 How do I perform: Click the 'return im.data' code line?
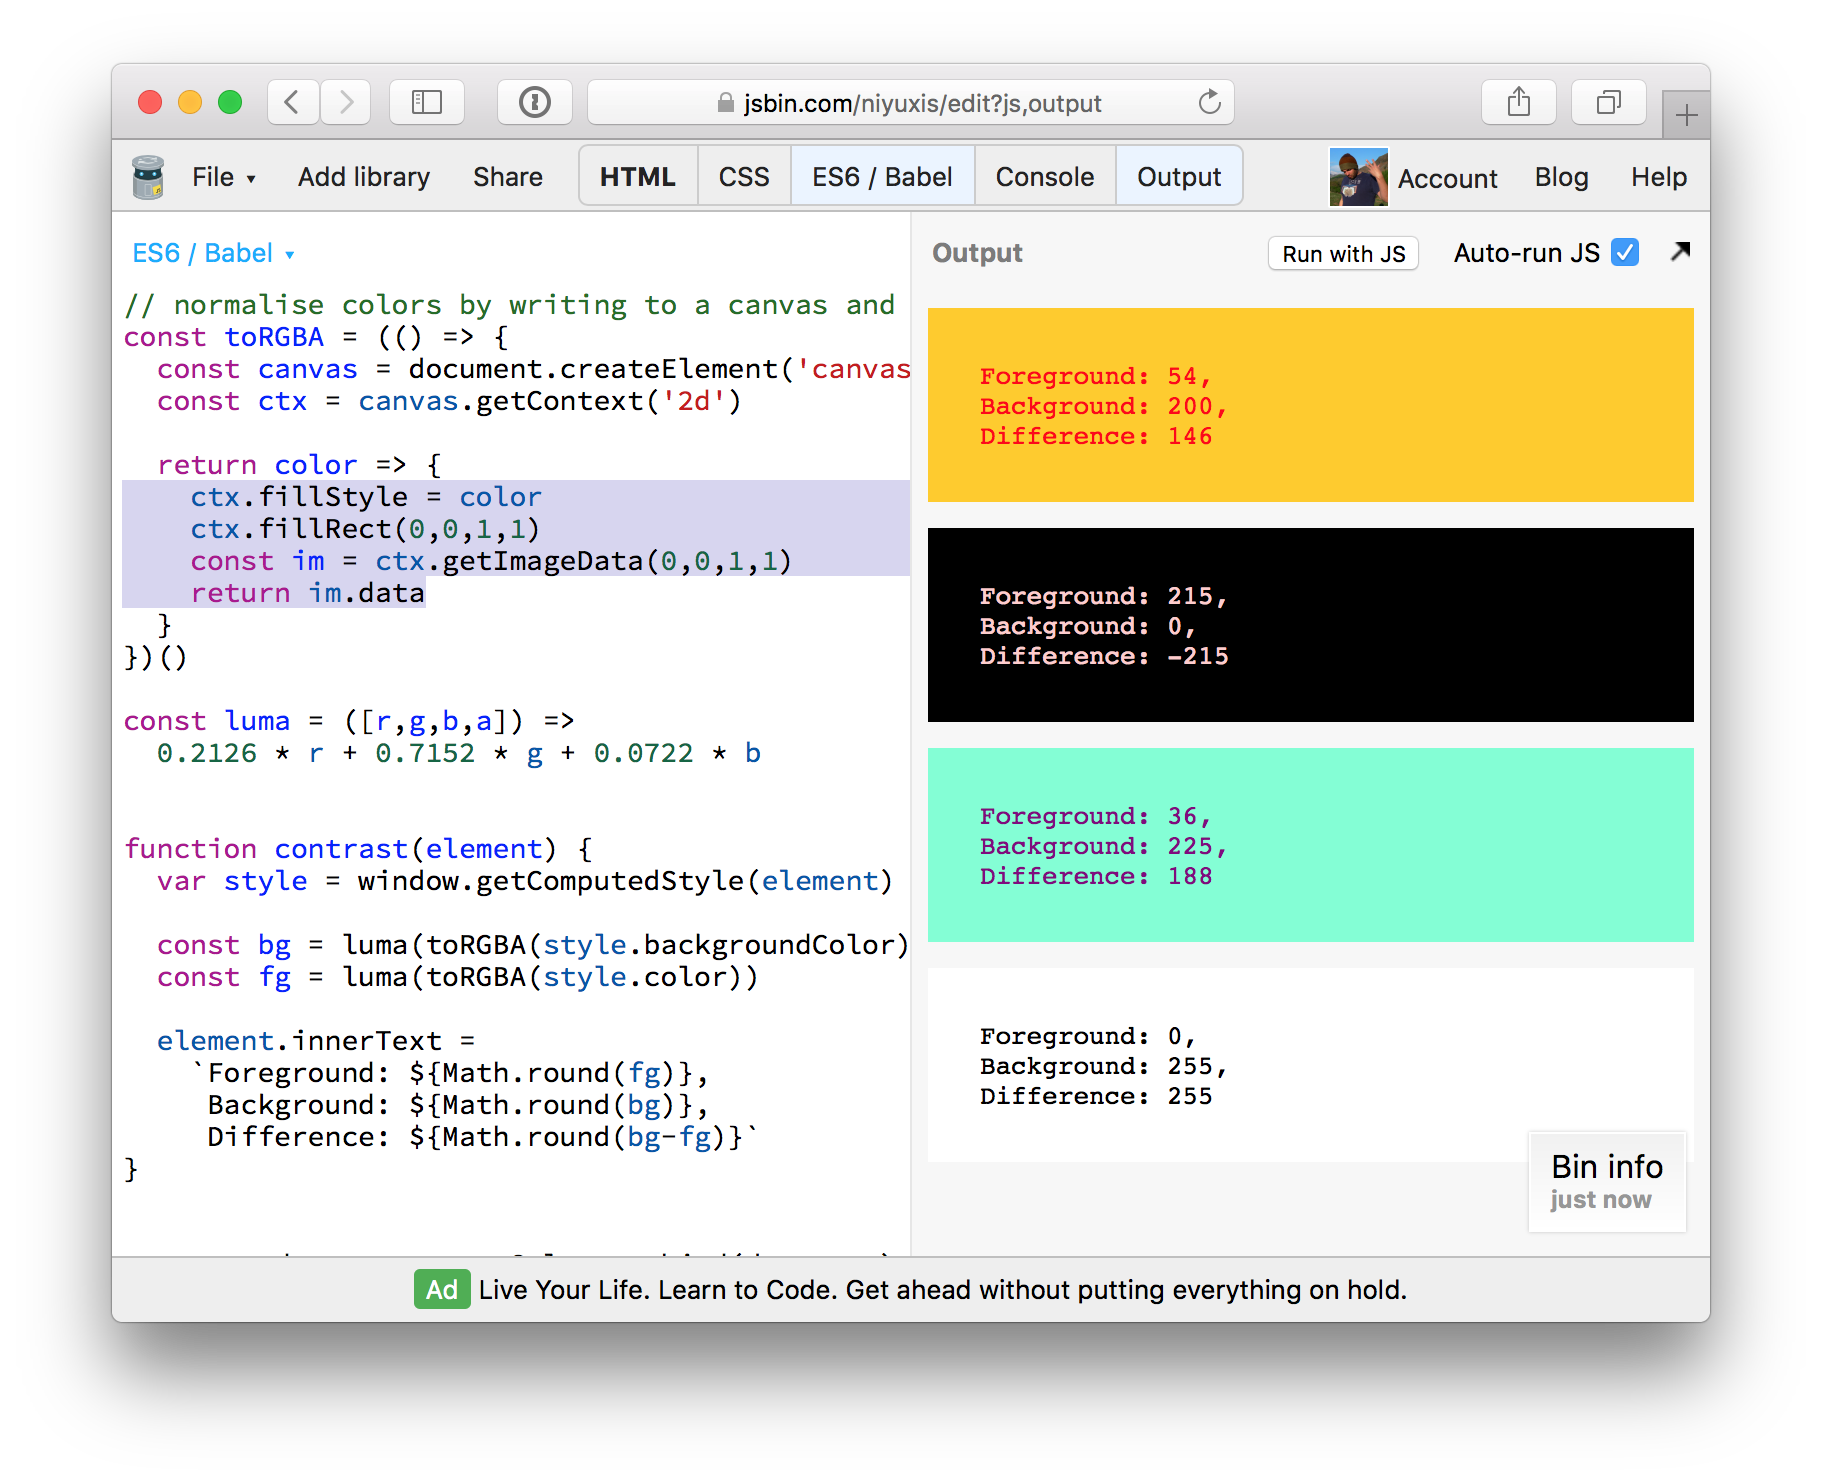click(x=307, y=593)
